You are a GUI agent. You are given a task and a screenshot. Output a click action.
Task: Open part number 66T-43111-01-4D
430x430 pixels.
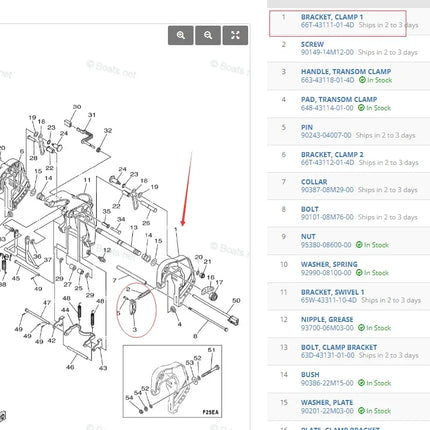coord(327,25)
